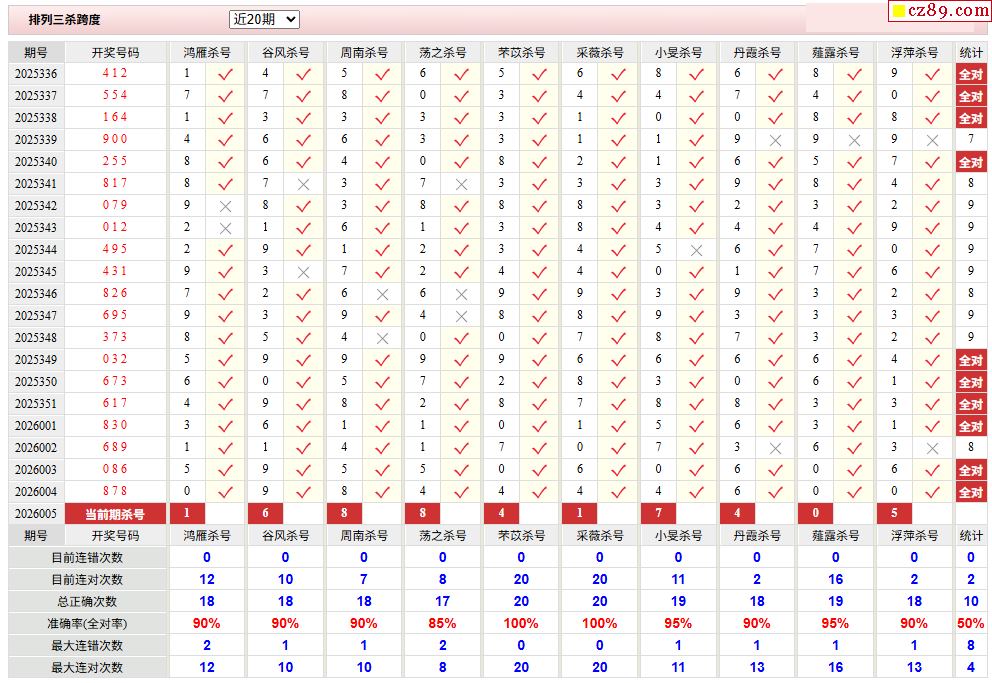Click winning number 878 for period 2026004

coord(115,492)
